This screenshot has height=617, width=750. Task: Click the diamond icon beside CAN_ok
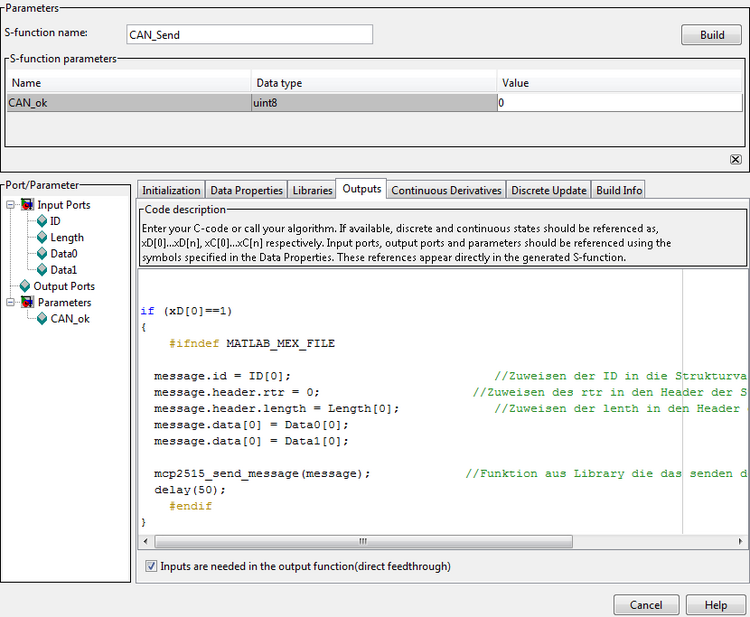pos(41,319)
